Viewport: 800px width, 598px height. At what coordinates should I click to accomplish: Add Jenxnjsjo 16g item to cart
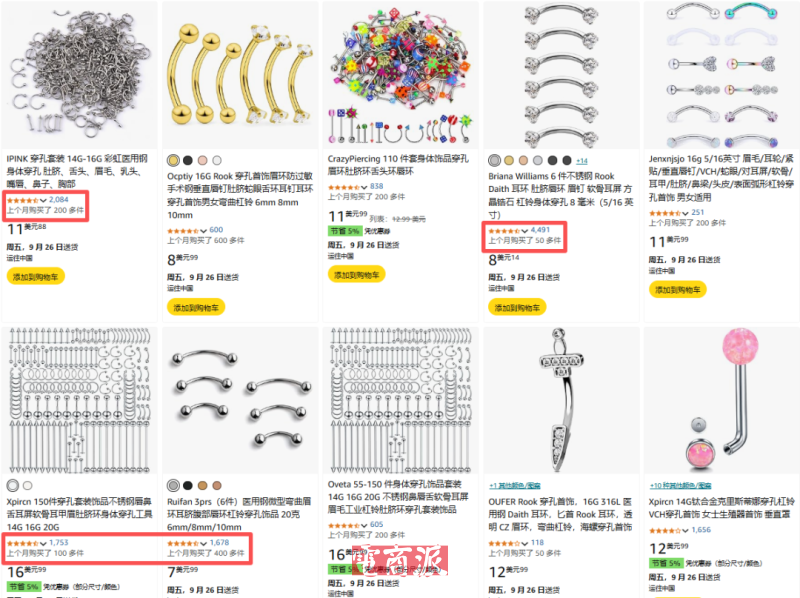click(678, 290)
